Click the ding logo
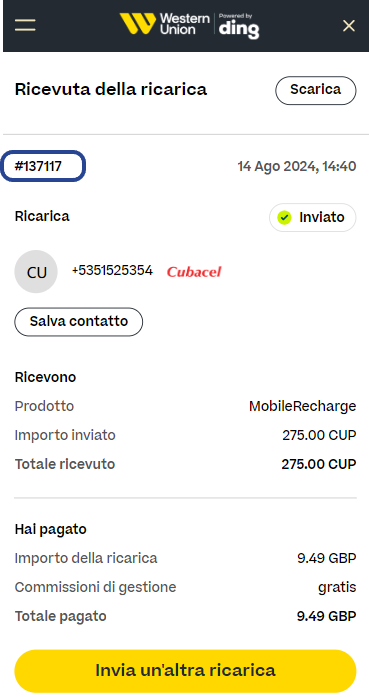The image size is (369, 697). point(239,26)
